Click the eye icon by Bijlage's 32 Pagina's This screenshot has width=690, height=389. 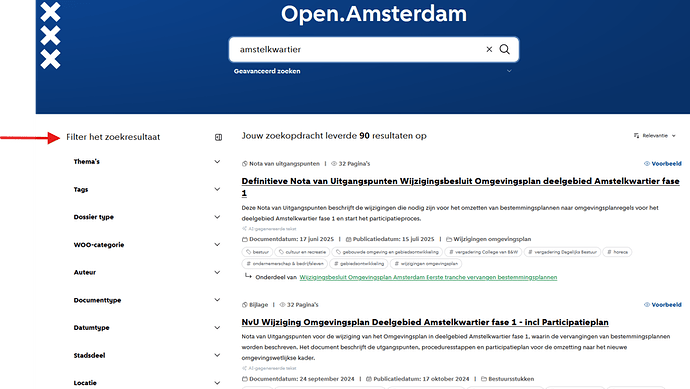click(x=283, y=305)
